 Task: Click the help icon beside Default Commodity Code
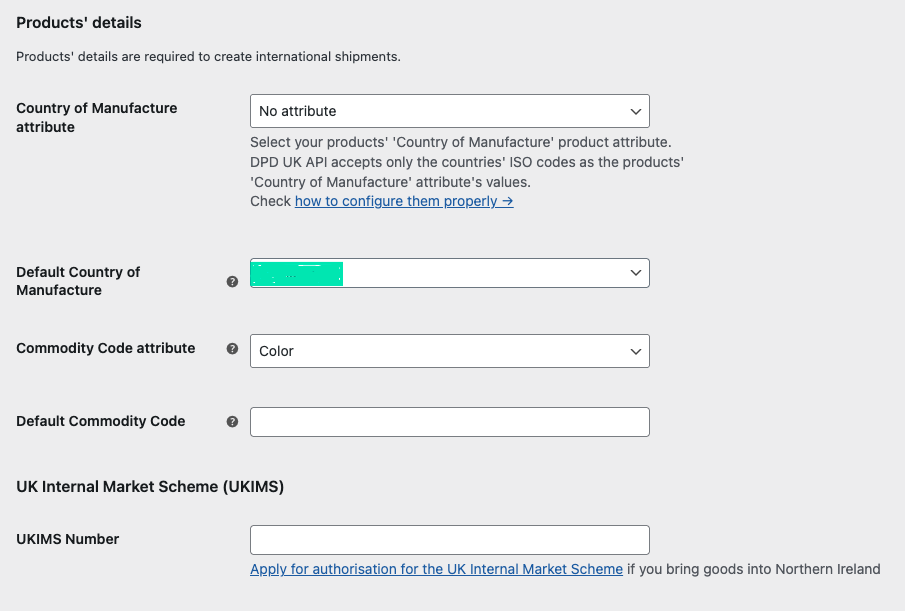pyautogui.click(x=232, y=422)
